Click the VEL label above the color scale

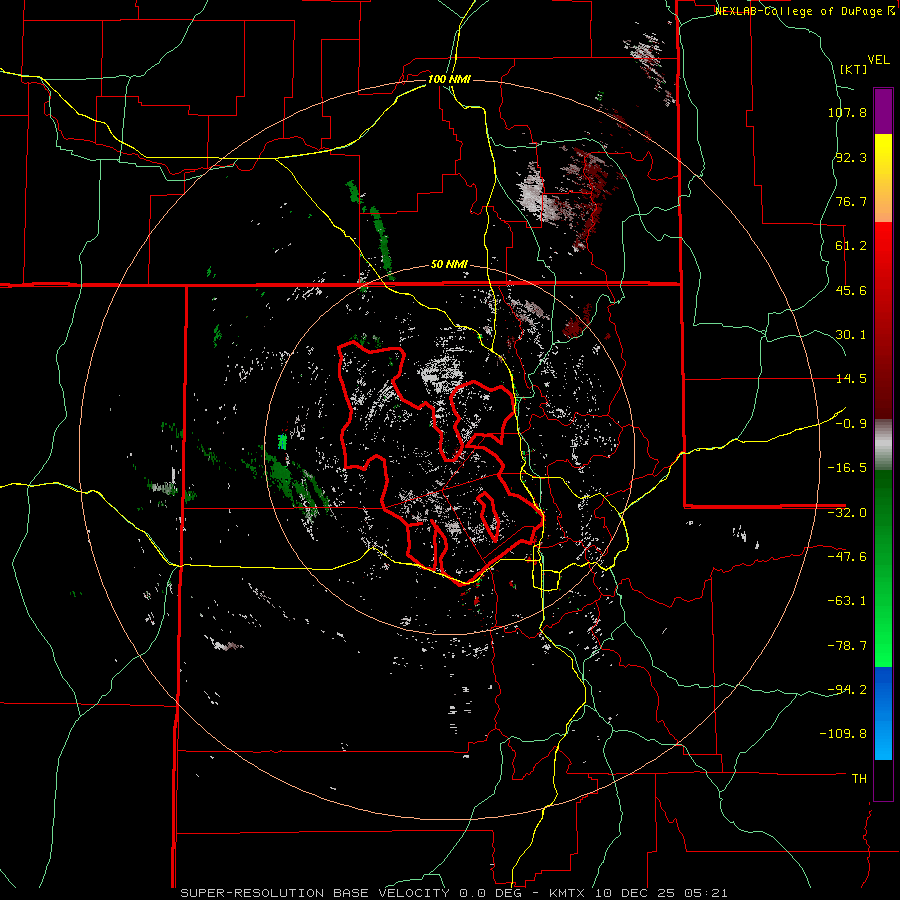[878, 60]
